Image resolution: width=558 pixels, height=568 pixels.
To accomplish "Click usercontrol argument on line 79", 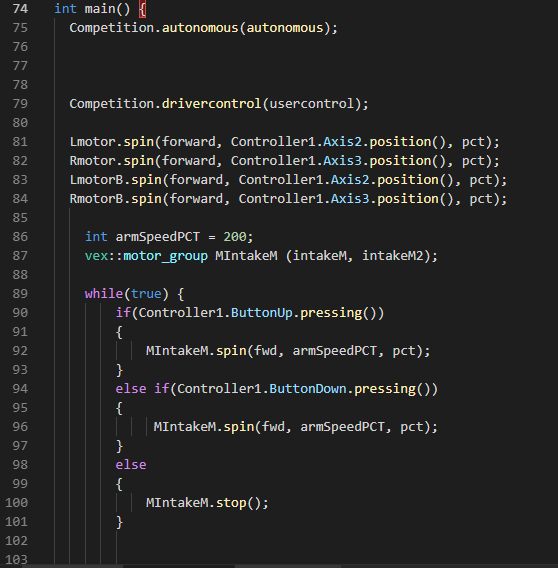I will 312,104.
